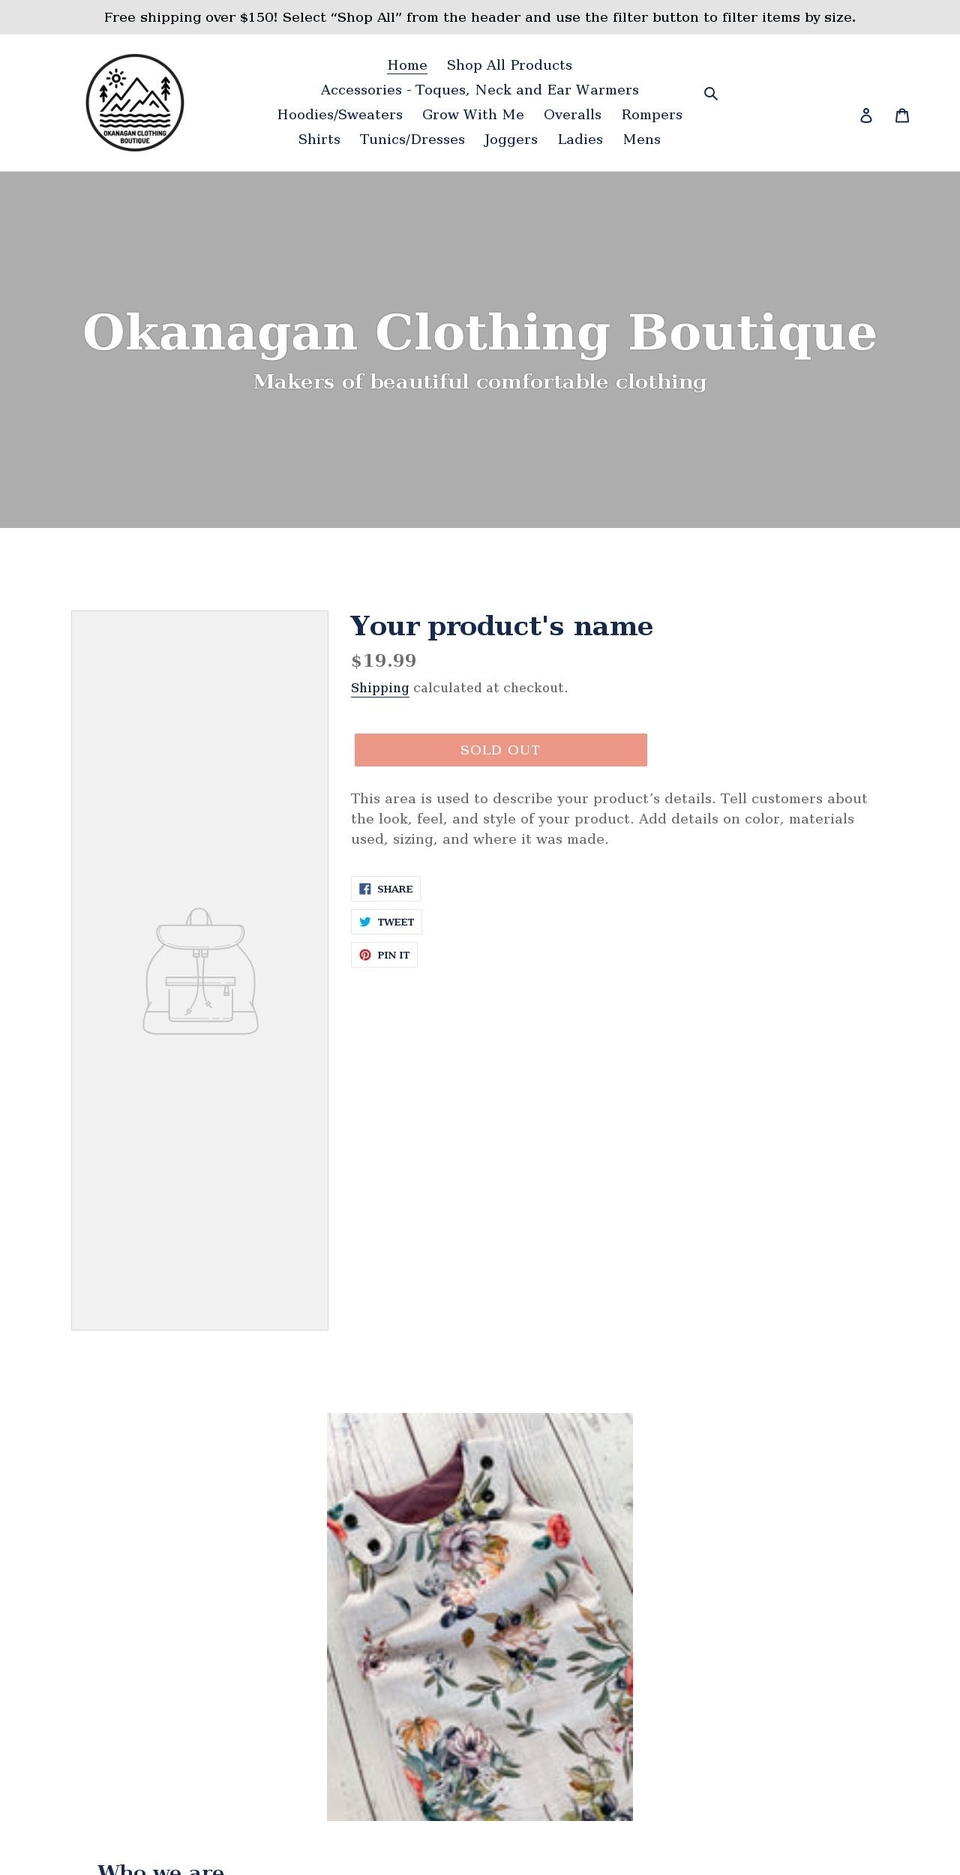The height and width of the screenshot is (1875, 960).
Task: Open the Joggers category
Action: pos(511,140)
